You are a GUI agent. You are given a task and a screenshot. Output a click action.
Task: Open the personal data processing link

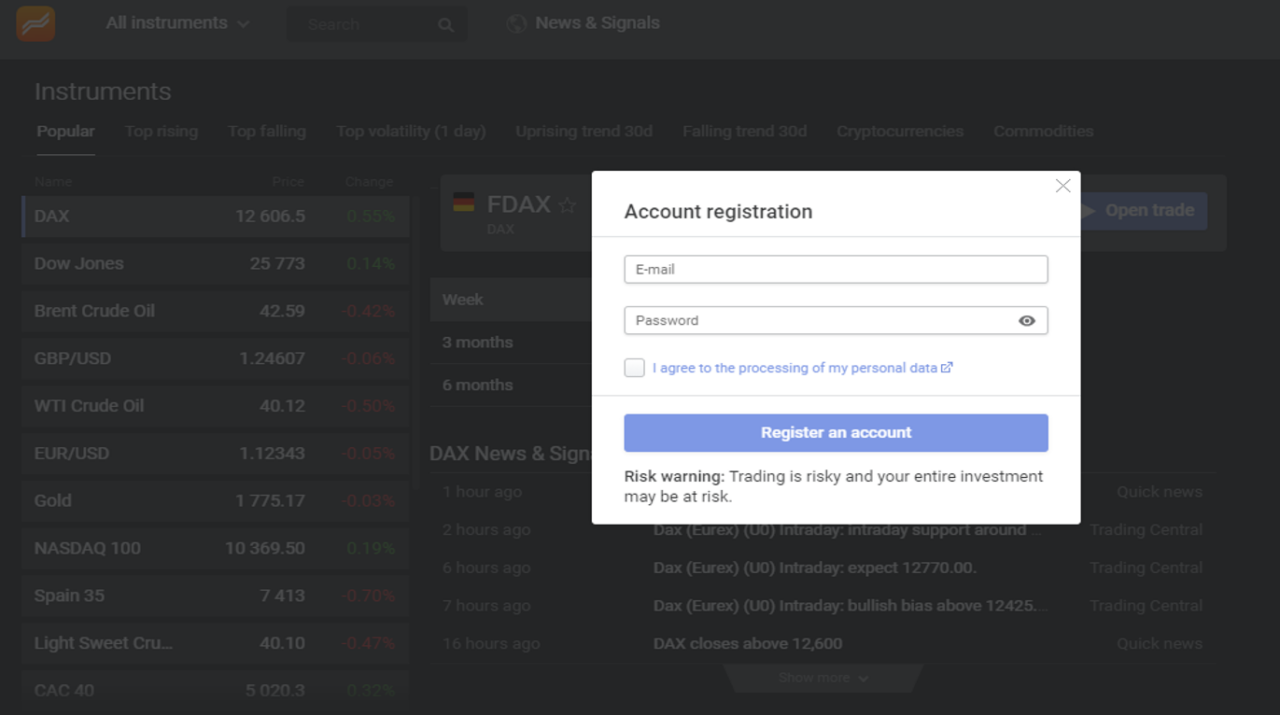click(794, 368)
